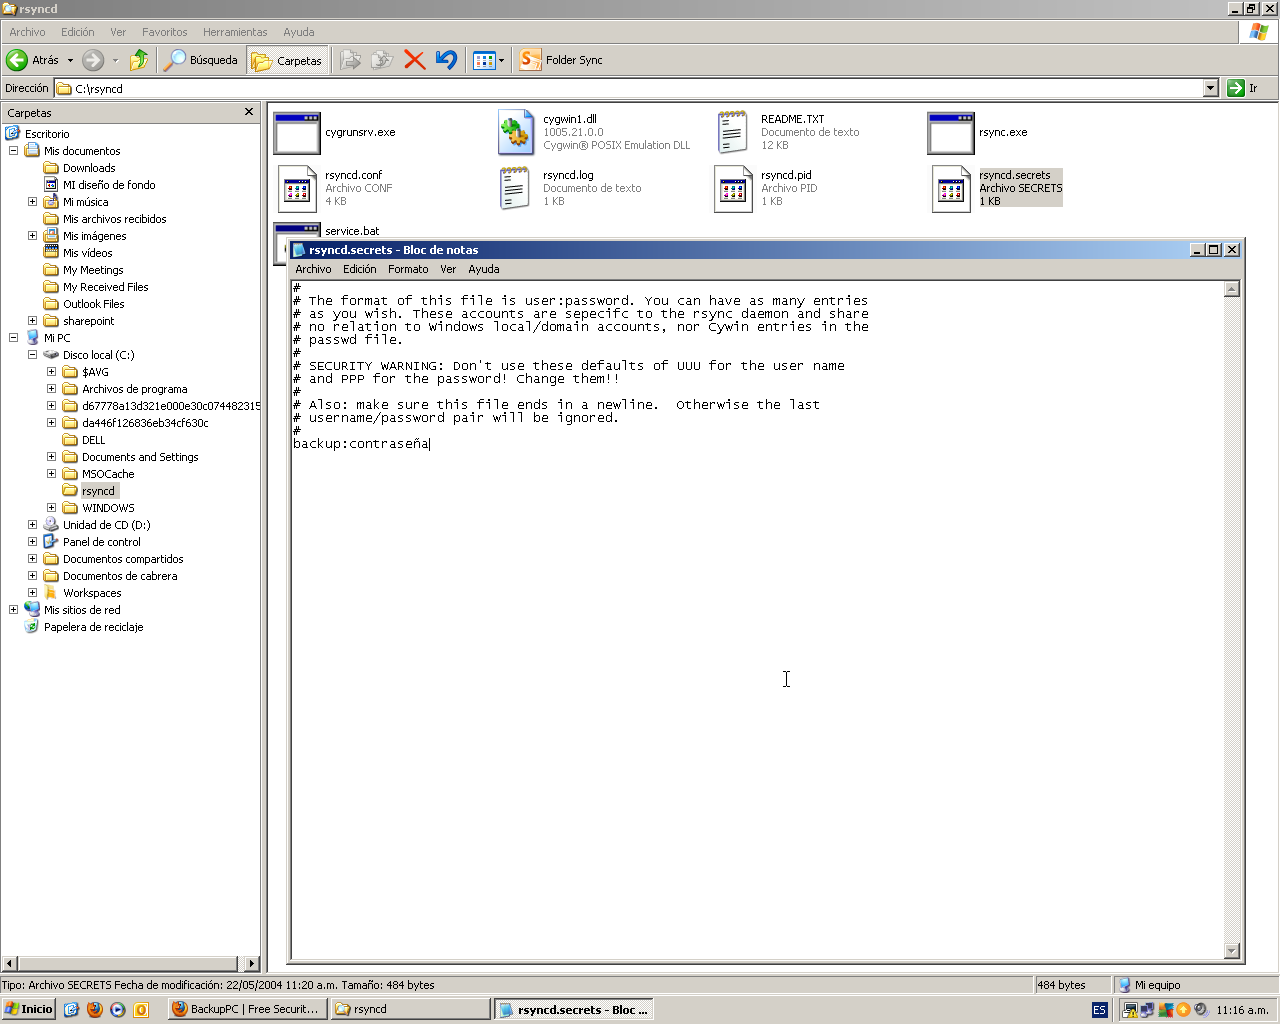This screenshot has width=1280, height=1024.
Task: Expand the Mi música tree node
Action: point(32,202)
